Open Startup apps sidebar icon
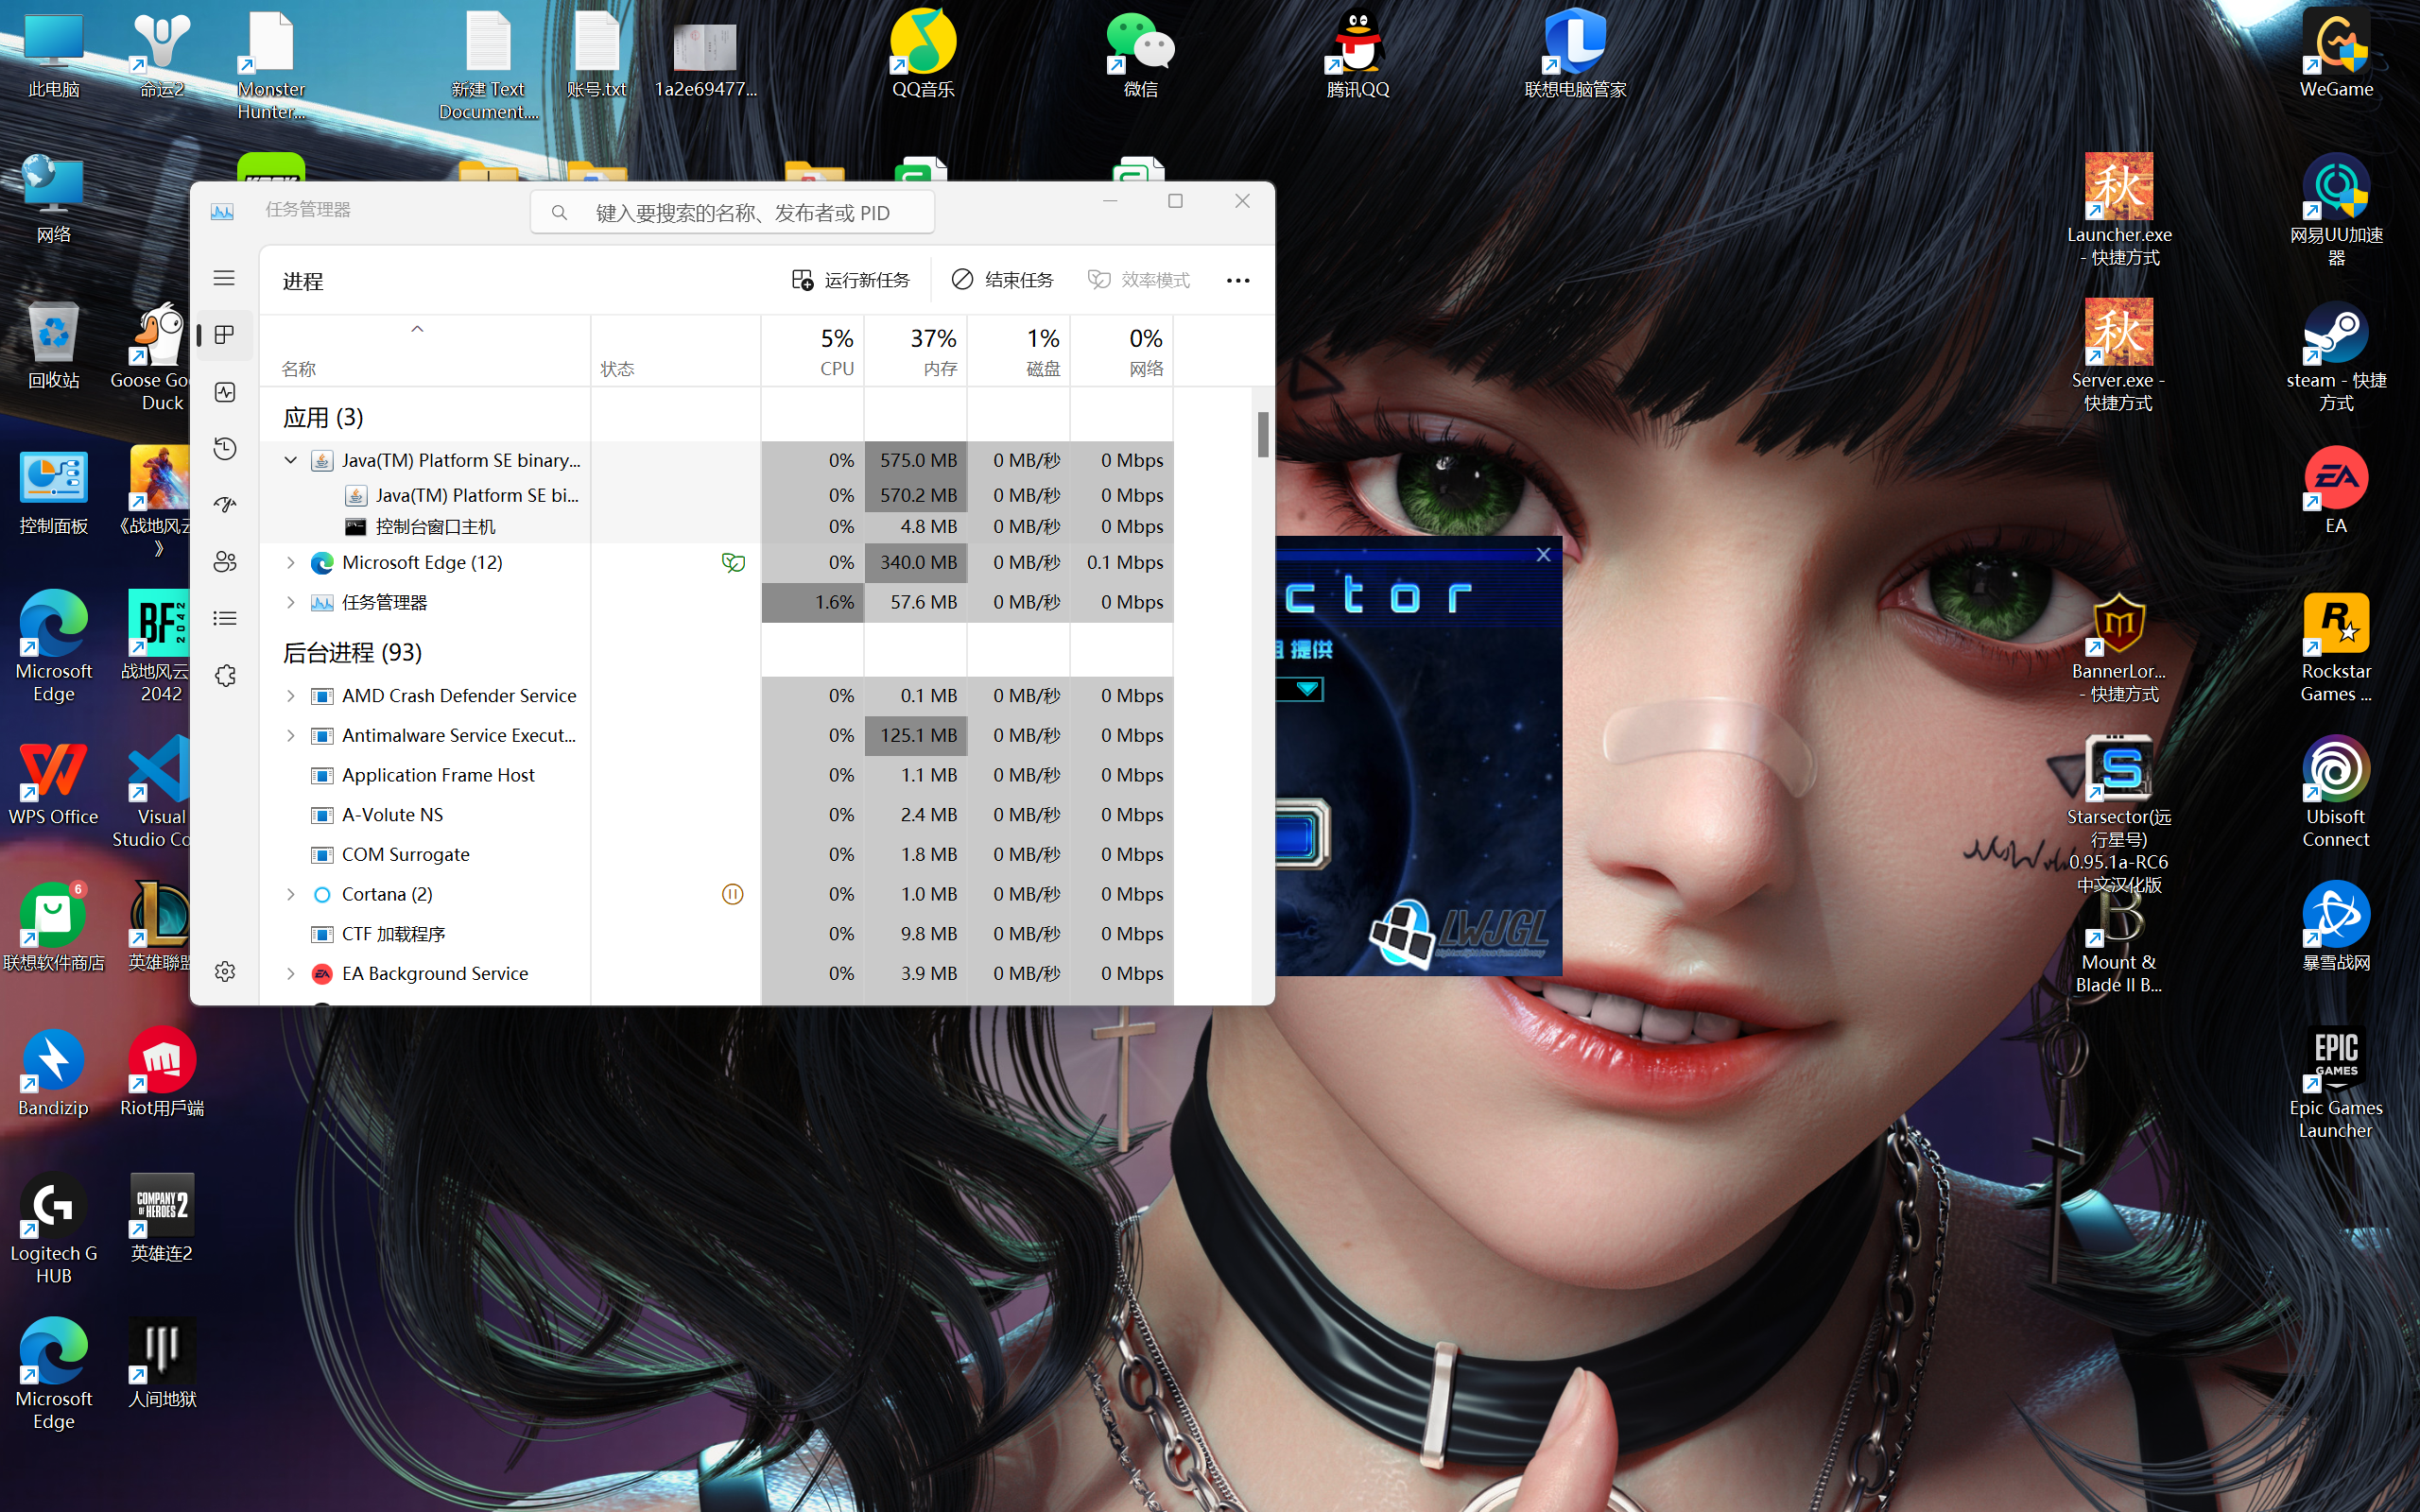Image resolution: width=2420 pixels, height=1512 pixels. coord(225,505)
